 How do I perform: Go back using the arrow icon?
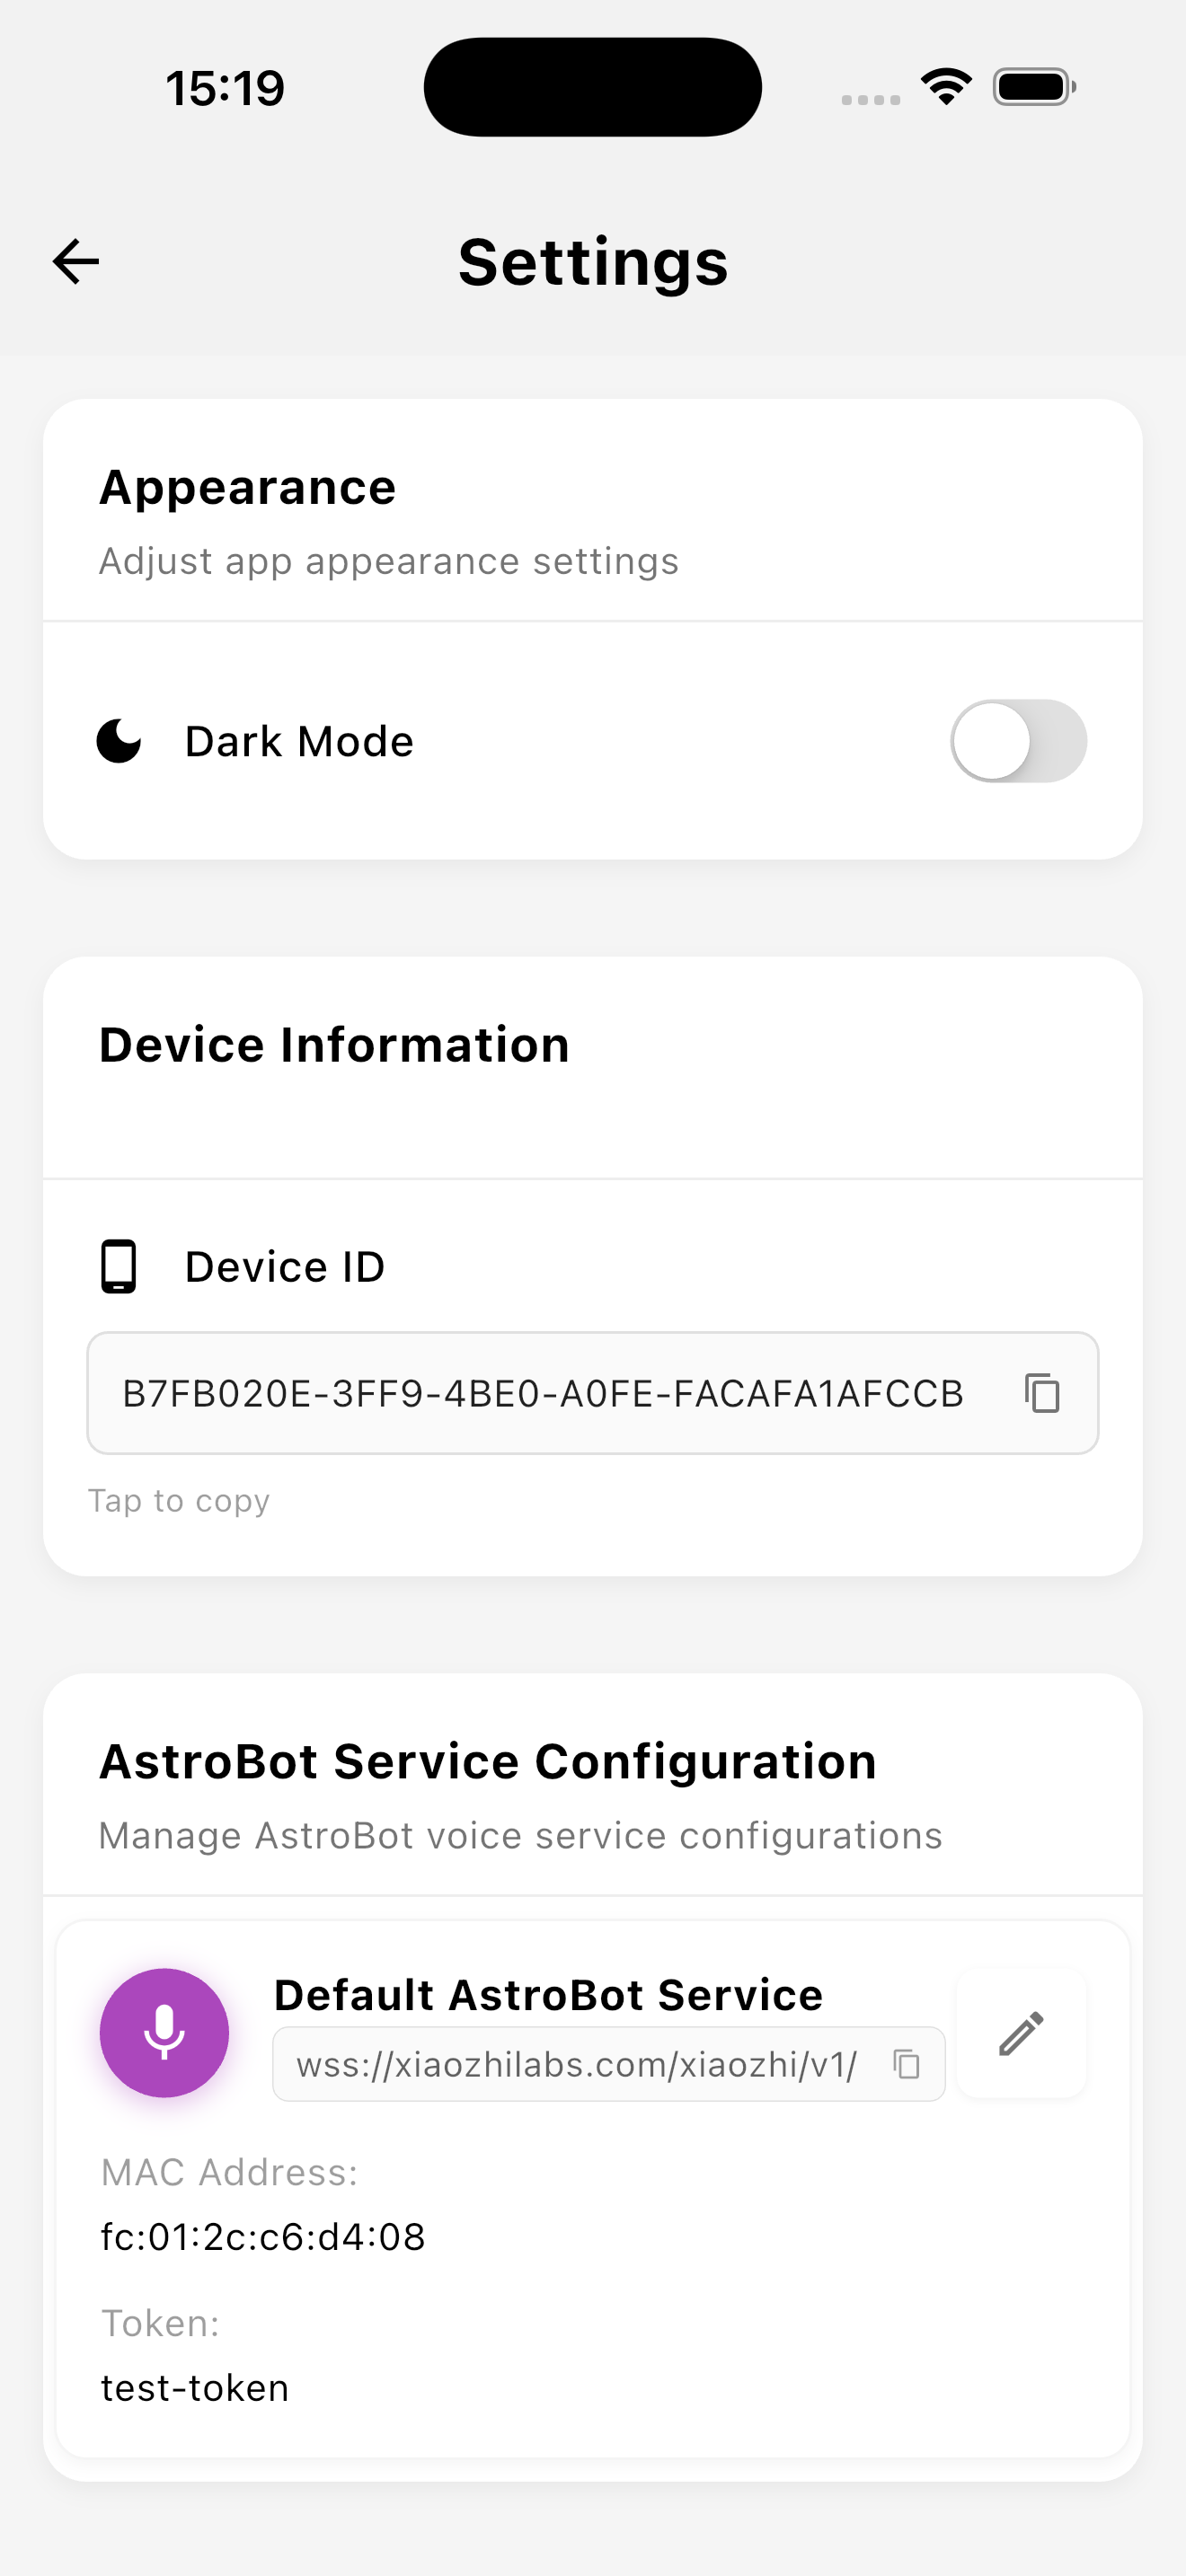(x=76, y=262)
